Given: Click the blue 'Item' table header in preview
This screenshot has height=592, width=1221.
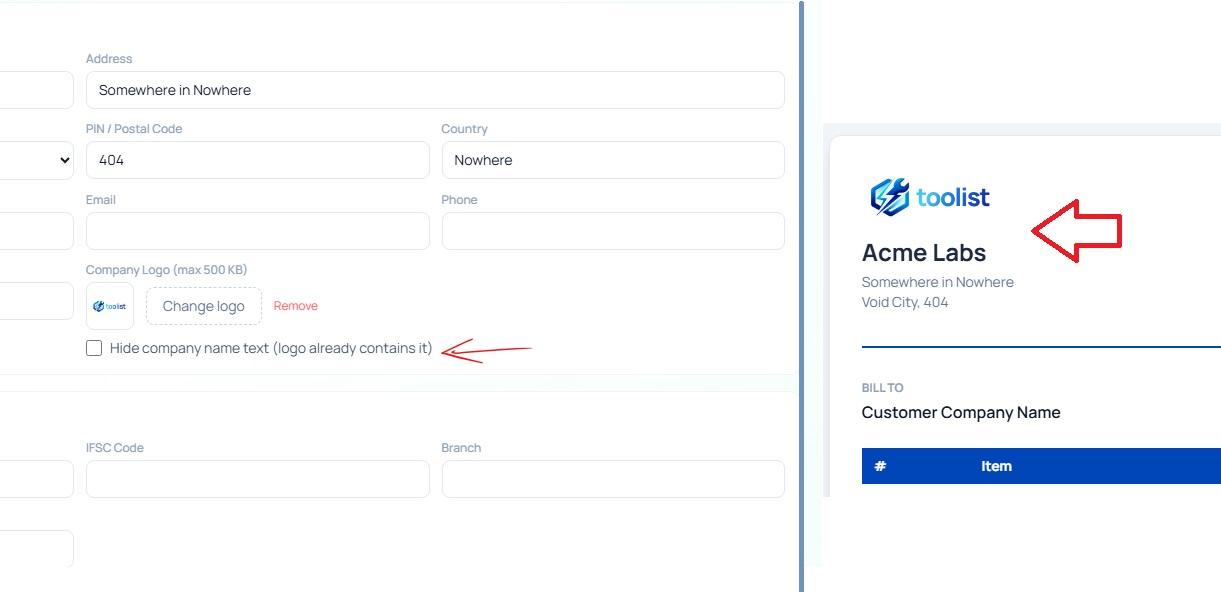Looking at the screenshot, I should (x=996, y=466).
